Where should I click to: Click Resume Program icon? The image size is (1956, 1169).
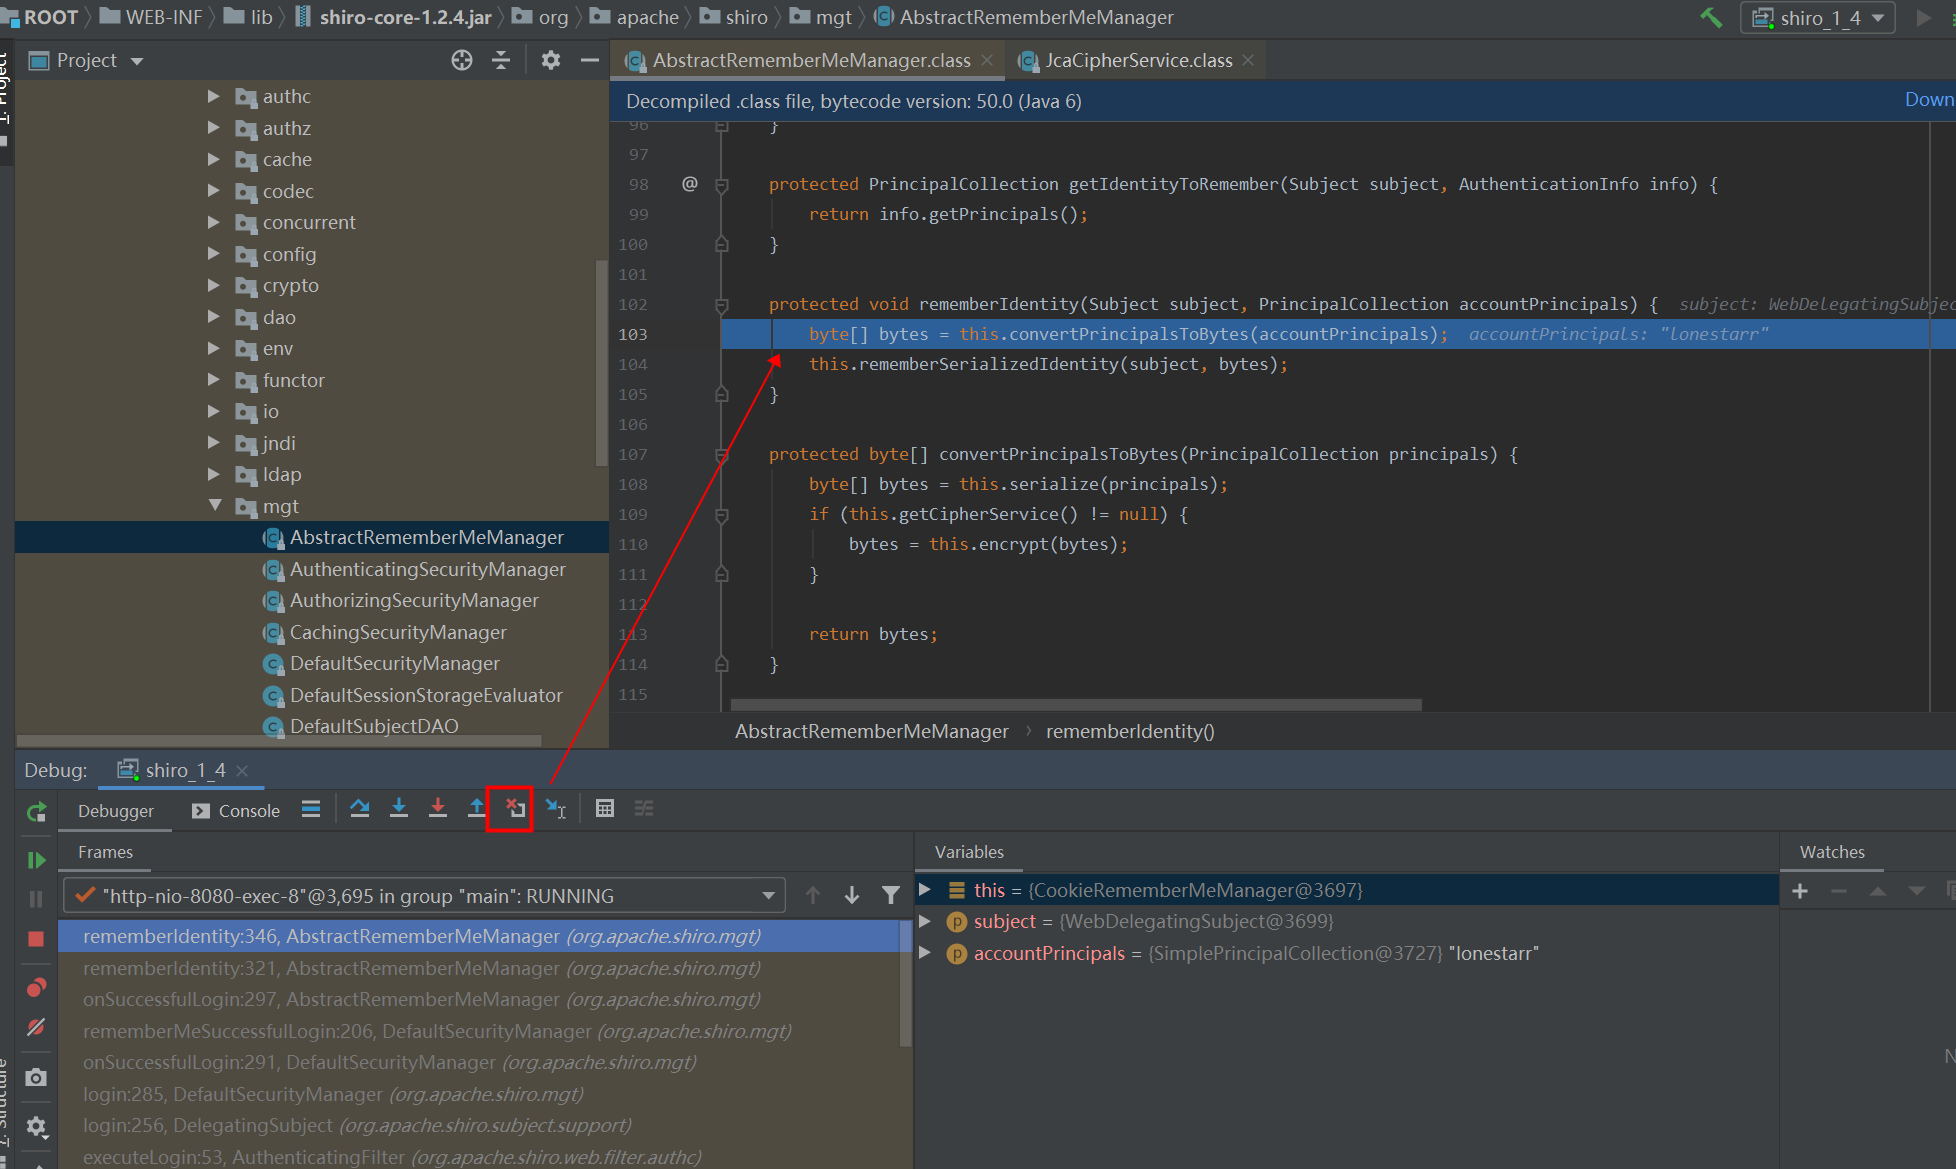click(x=36, y=860)
